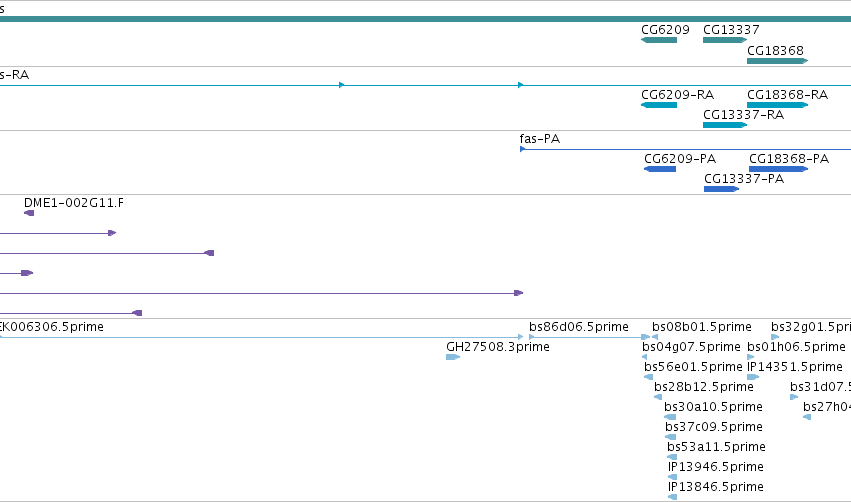Click the bs31d07.5prime label at right edge
The height and width of the screenshot is (502, 851).
[x=820, y=387]
